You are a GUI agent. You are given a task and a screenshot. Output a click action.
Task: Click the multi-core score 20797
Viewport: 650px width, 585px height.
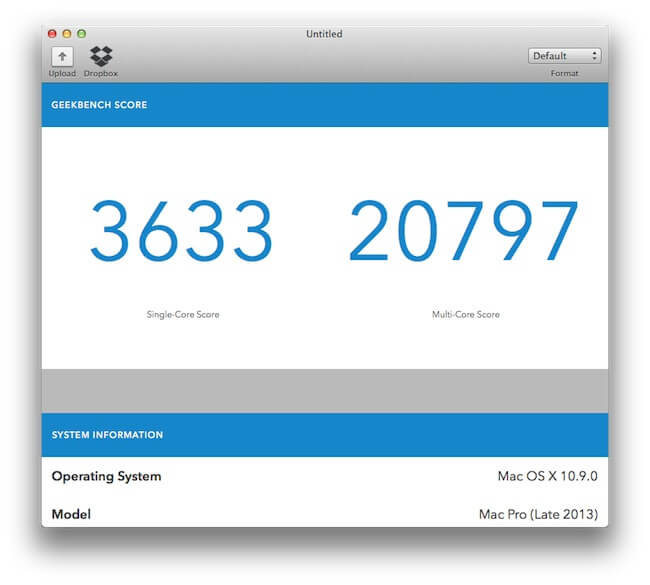pos(463,231)
